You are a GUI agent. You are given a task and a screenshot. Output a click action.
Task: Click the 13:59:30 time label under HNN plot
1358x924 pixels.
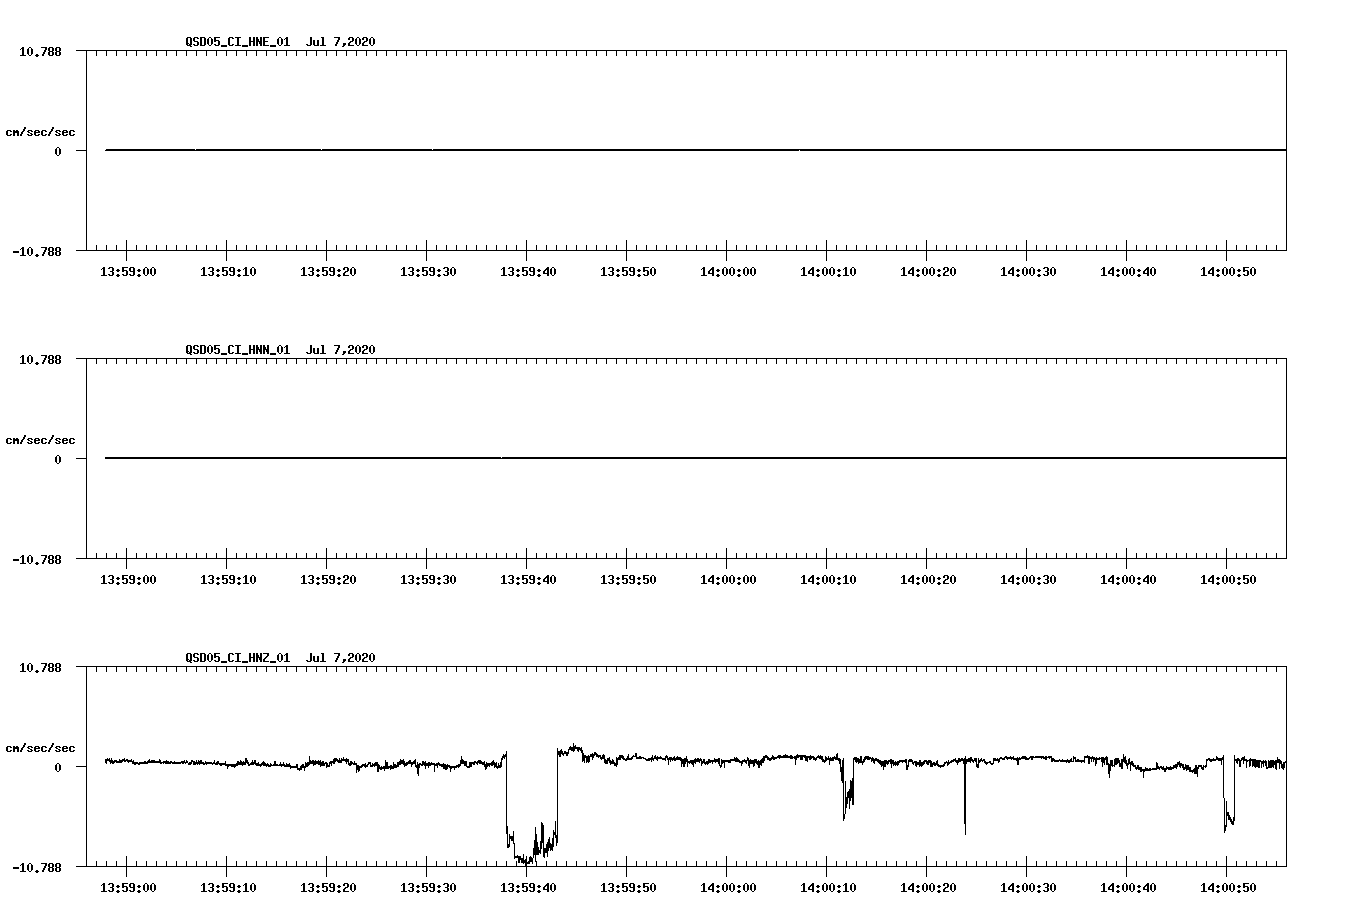point(428,580)
